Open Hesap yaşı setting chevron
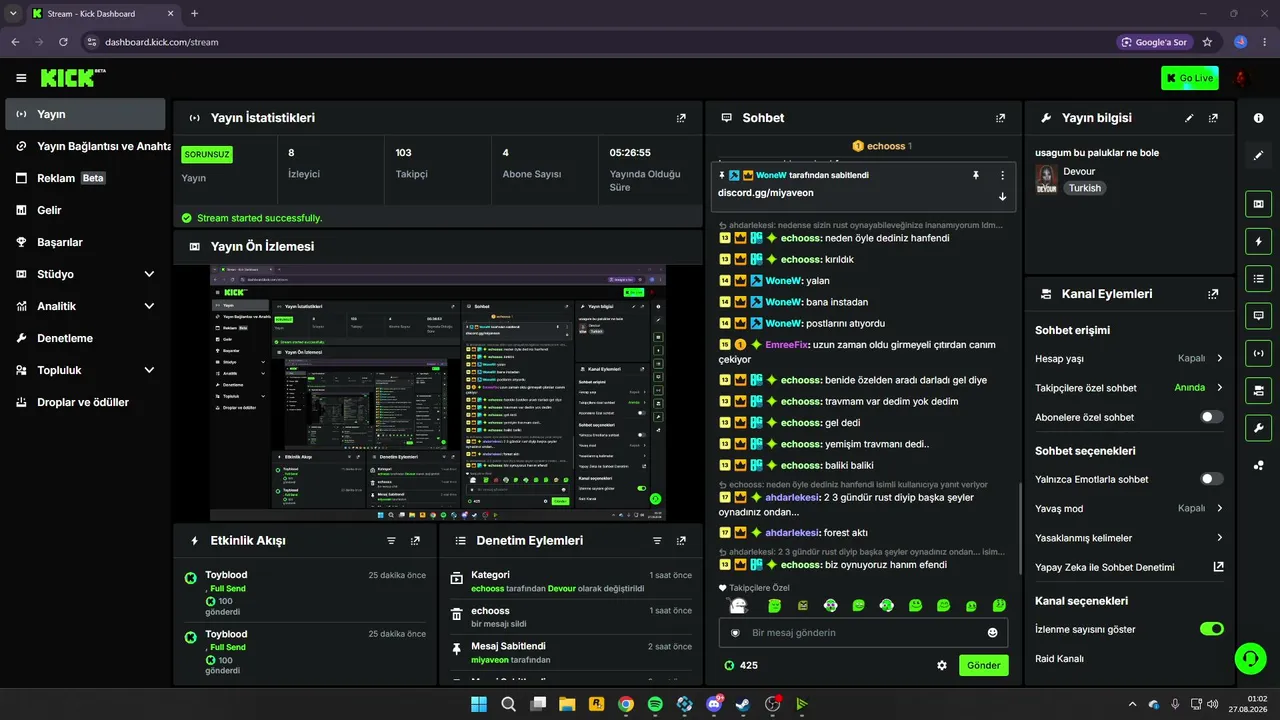The height and width of the screenshot is (720, 1280). pos(1219,358)
